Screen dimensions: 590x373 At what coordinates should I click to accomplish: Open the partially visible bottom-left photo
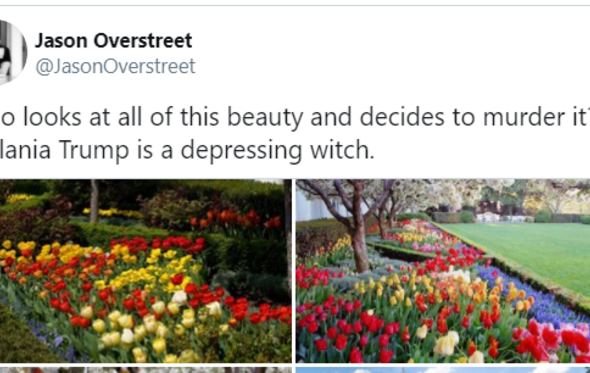click(146, 370)
